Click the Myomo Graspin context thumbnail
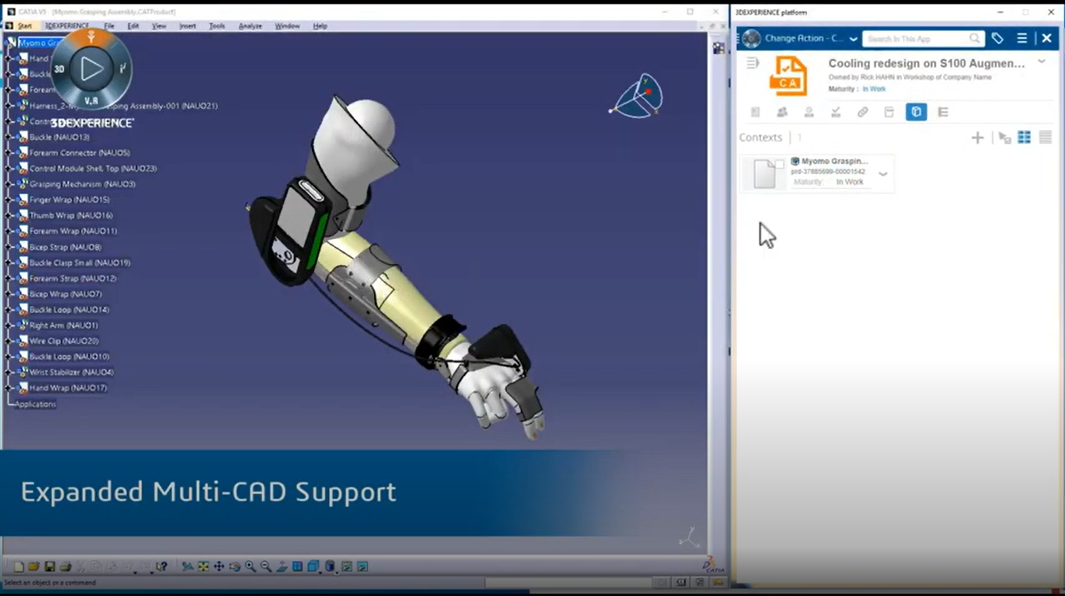The width and height of the screenshot is (1065, 596). [765, 174]
